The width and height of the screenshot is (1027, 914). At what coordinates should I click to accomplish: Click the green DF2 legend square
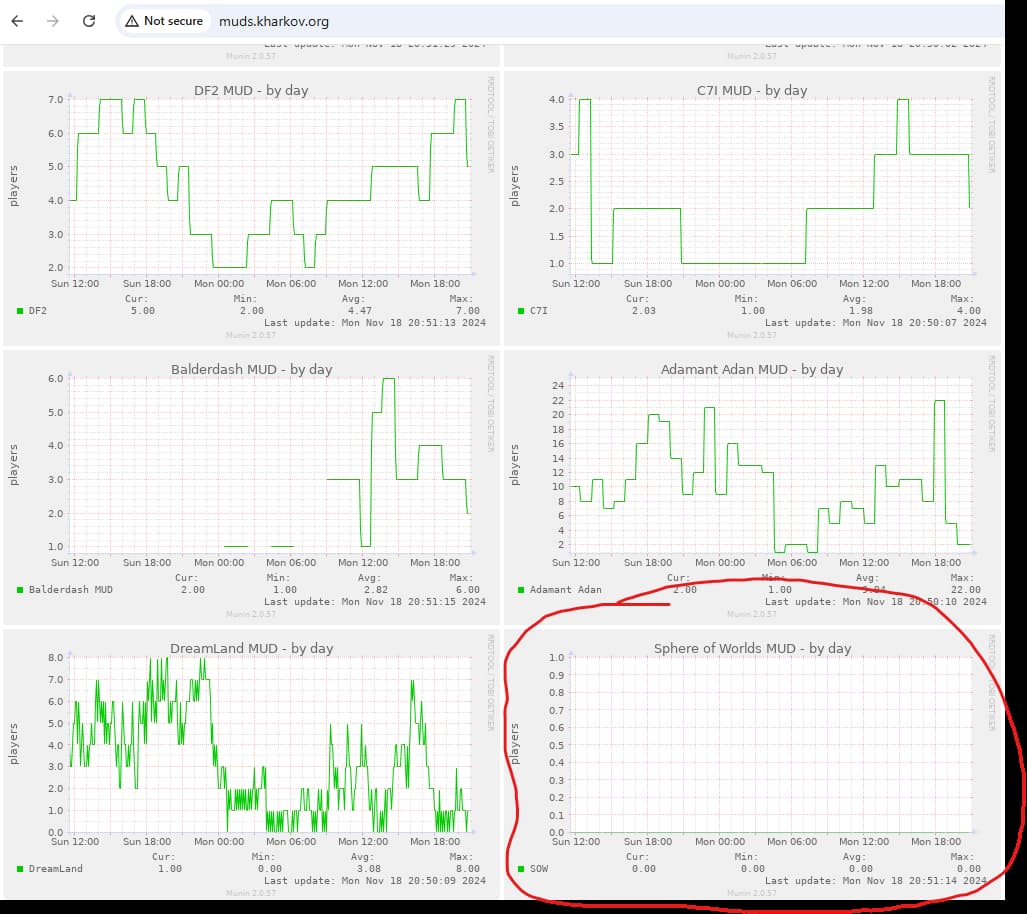click(20, 311)
